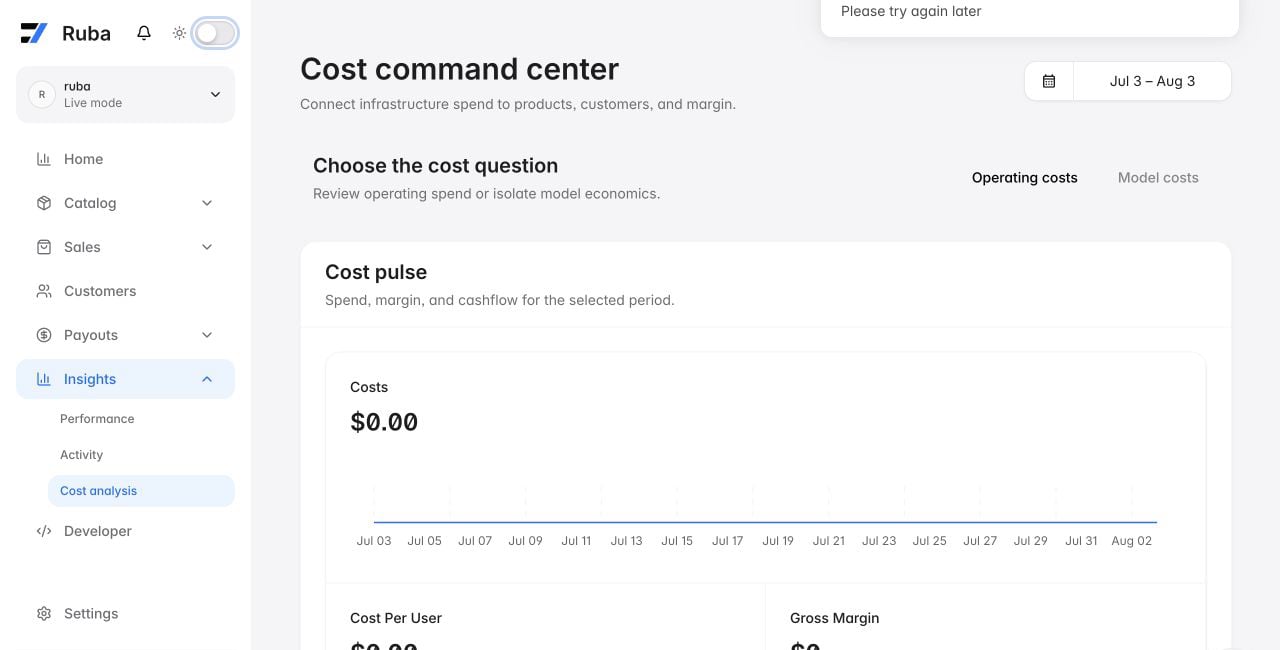Screen dimensions: 1280x650
Task: Click the Ruba logo icon
Action: point(34,33)
